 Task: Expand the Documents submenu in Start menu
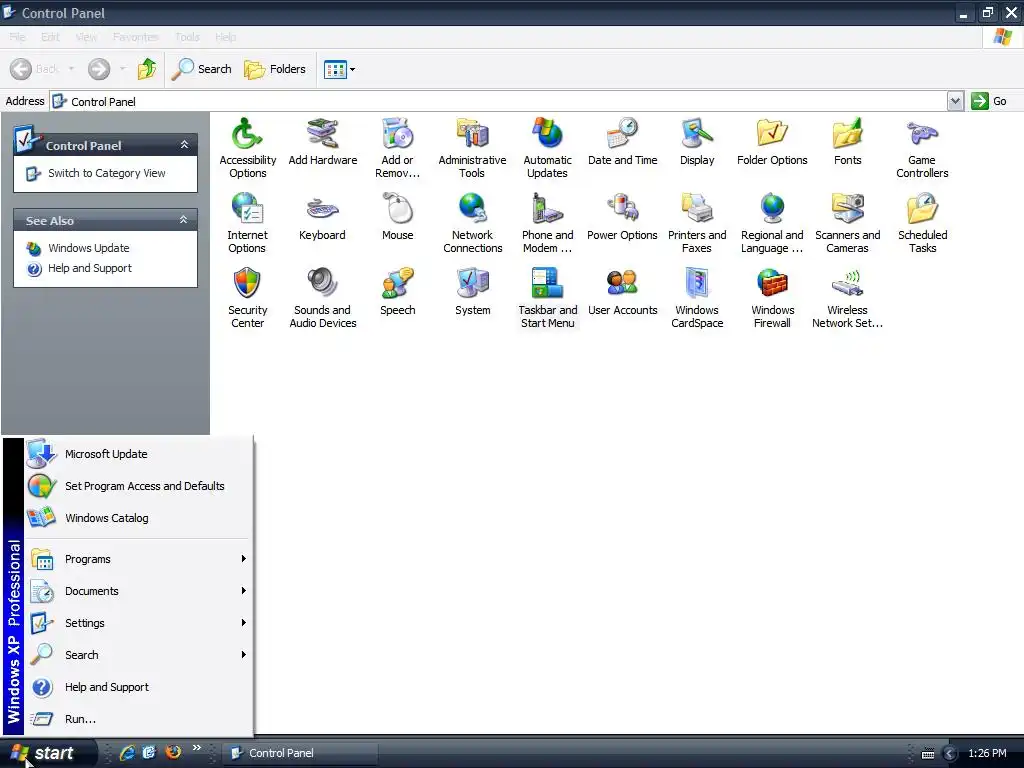coord(138,591)
